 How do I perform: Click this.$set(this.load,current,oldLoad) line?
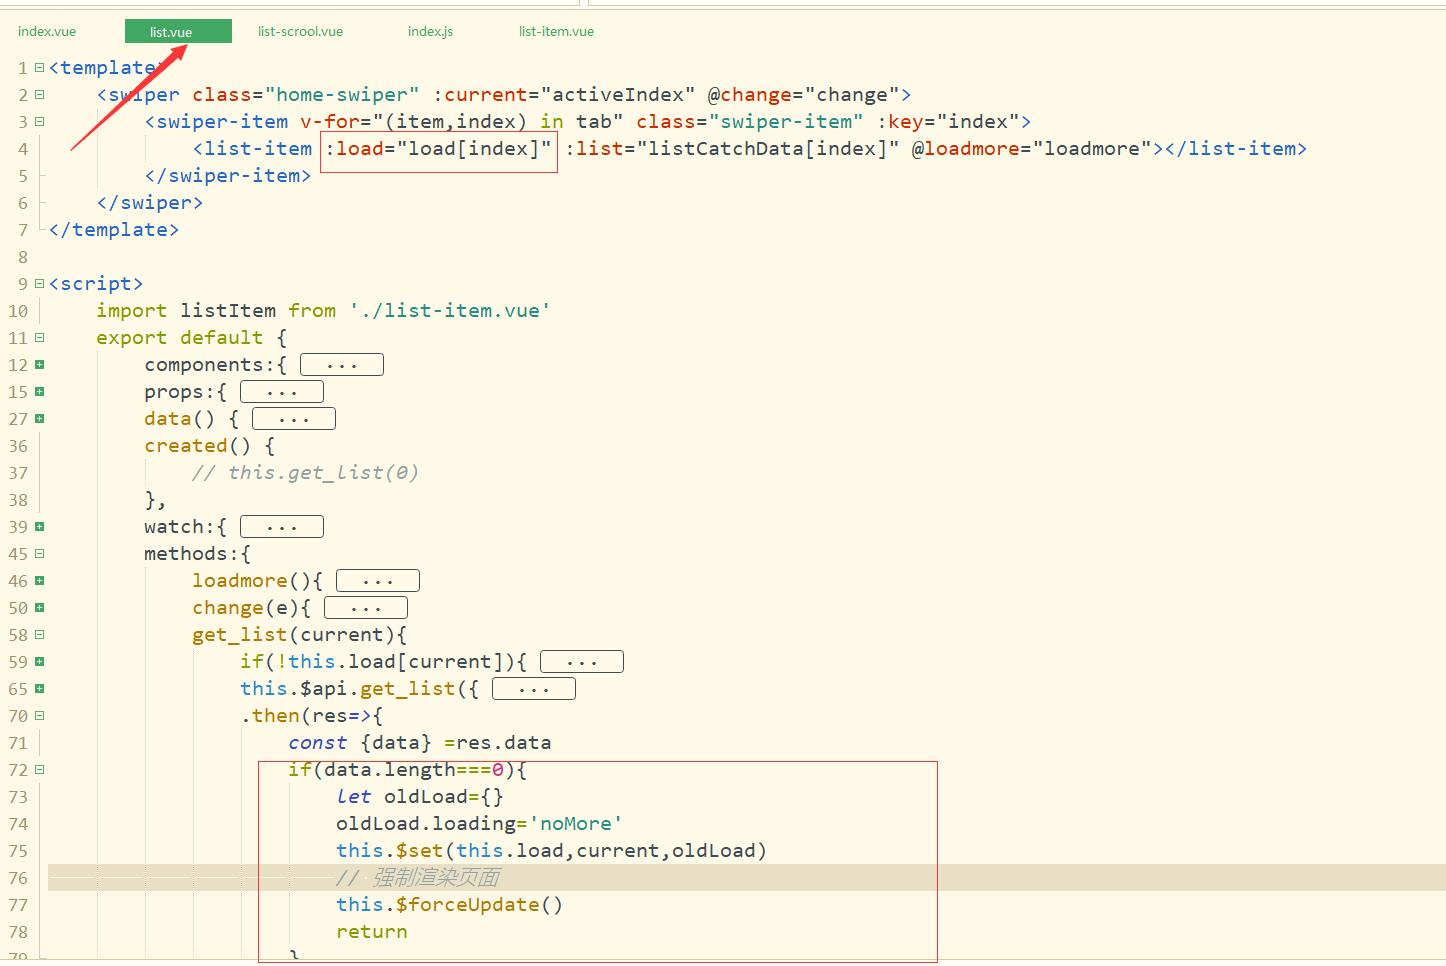point(552,851)
